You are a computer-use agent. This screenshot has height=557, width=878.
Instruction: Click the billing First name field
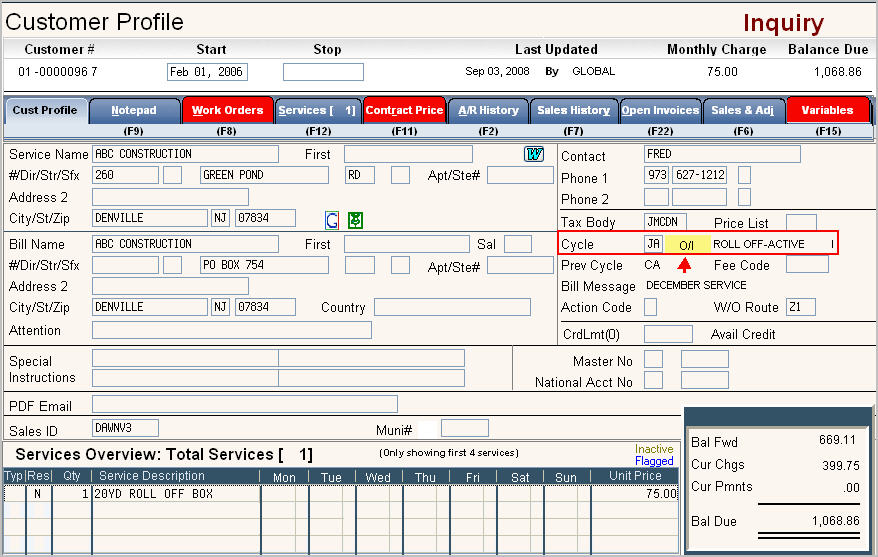click(407, 244)
